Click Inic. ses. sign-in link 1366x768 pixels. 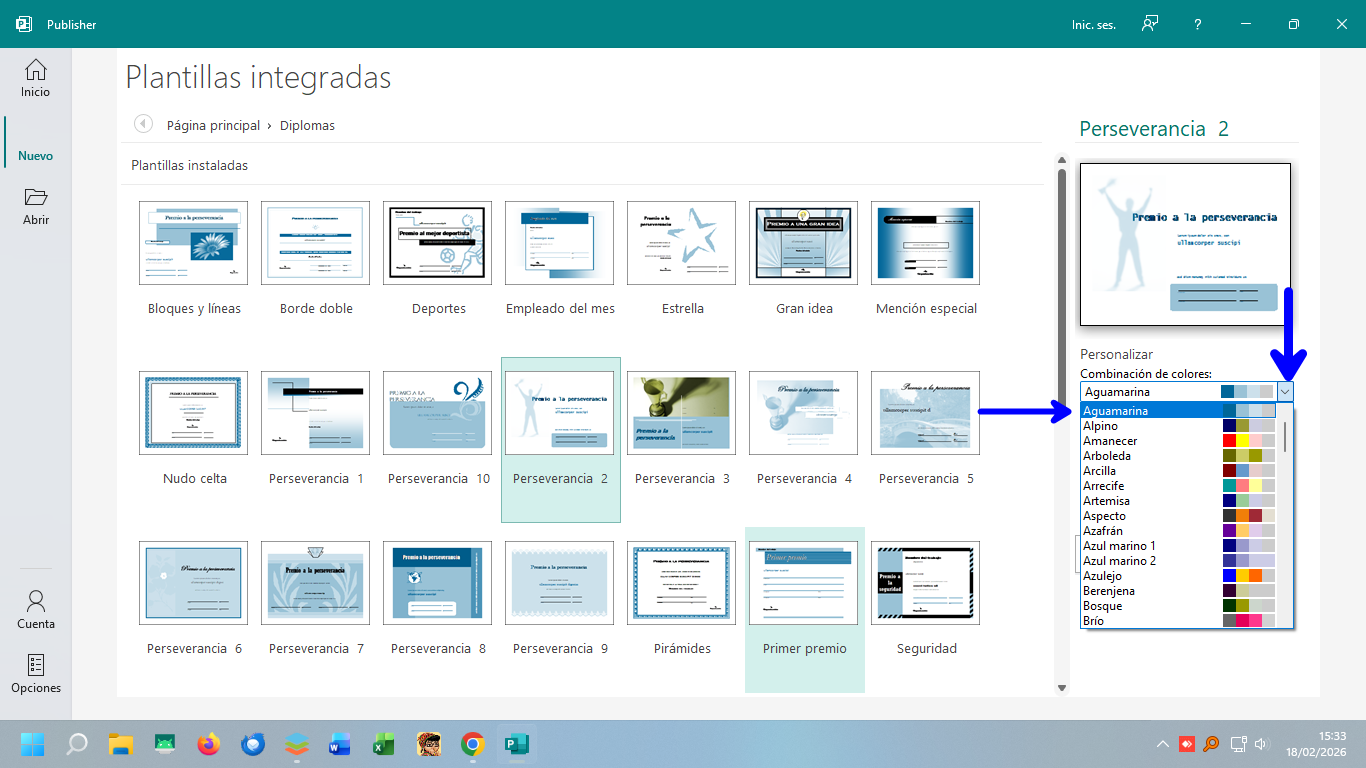pos(1093,25)
